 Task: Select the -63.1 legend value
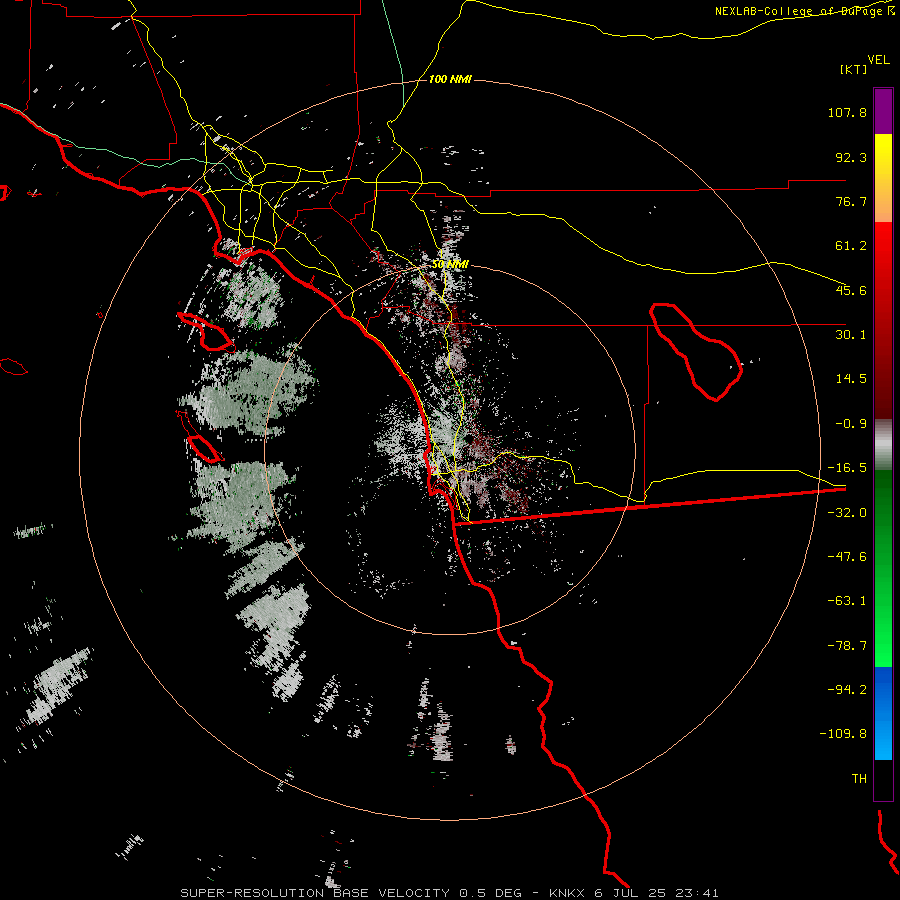coord(847,601)
